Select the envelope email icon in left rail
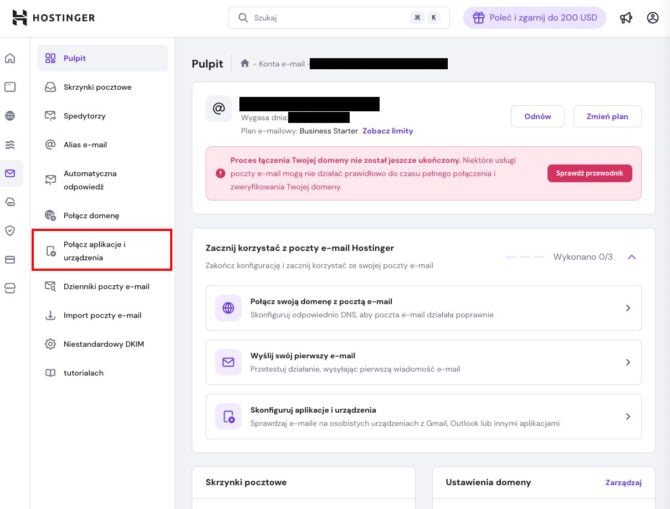Image resolution: width=670 pixels, height=509 pixels. (10, 173)
